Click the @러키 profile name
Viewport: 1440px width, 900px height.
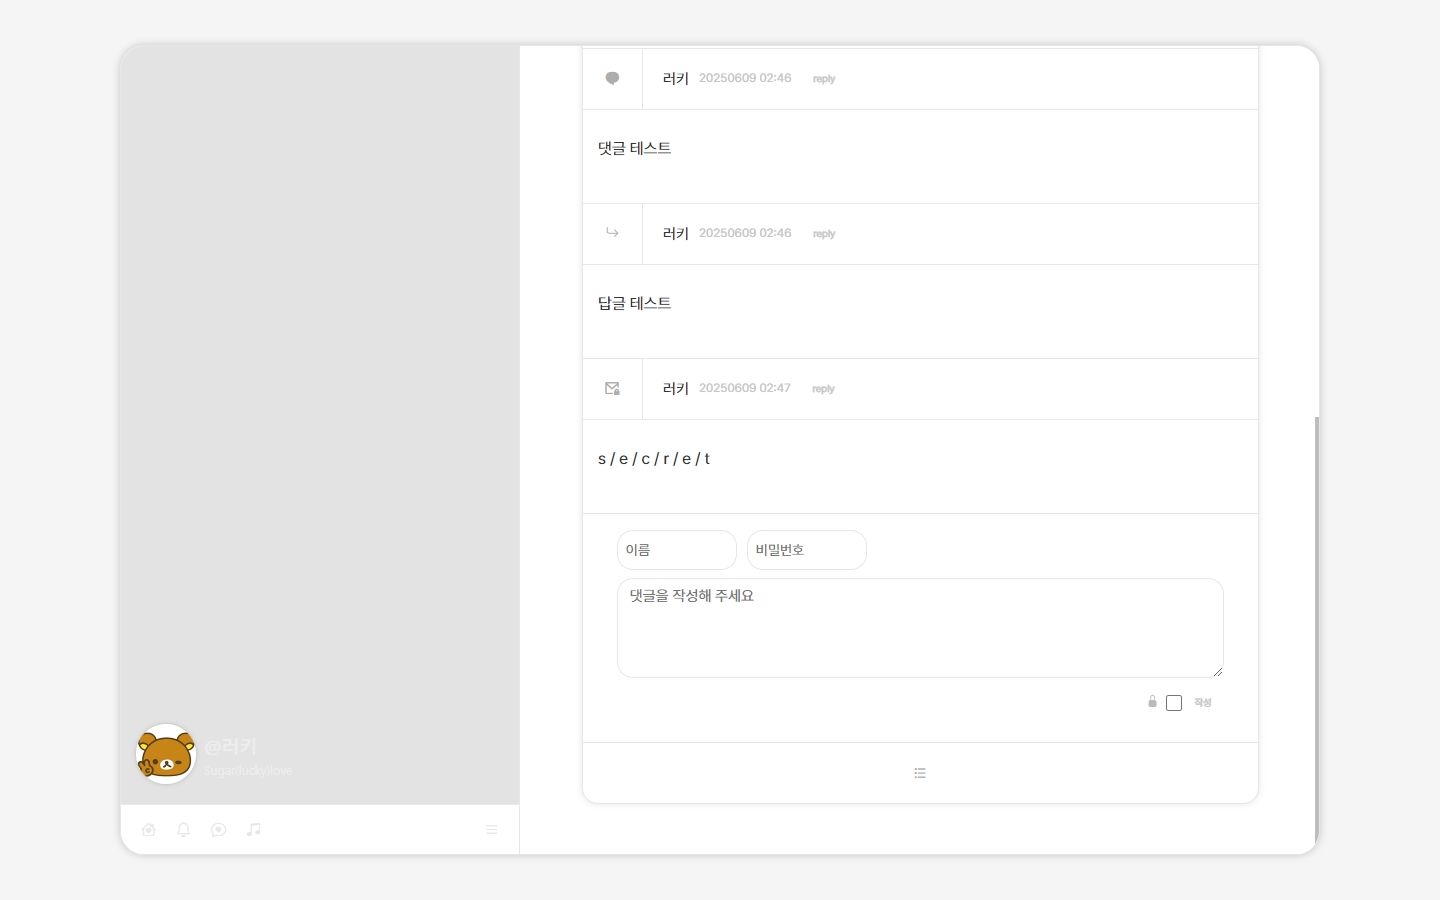[x=230, y=746]
